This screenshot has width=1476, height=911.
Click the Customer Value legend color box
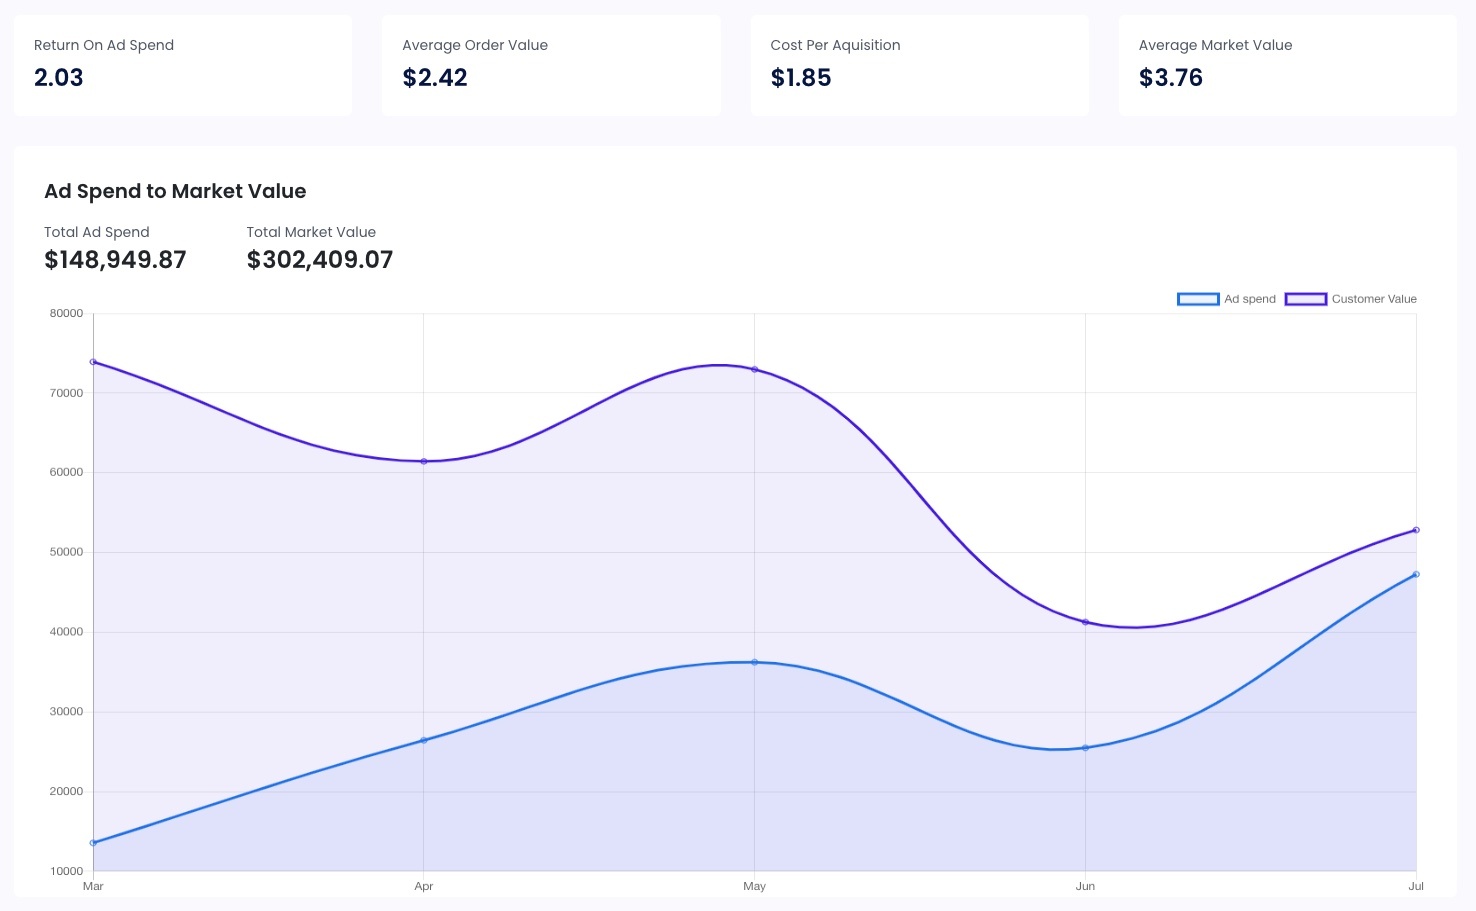tap(1305, 299)
